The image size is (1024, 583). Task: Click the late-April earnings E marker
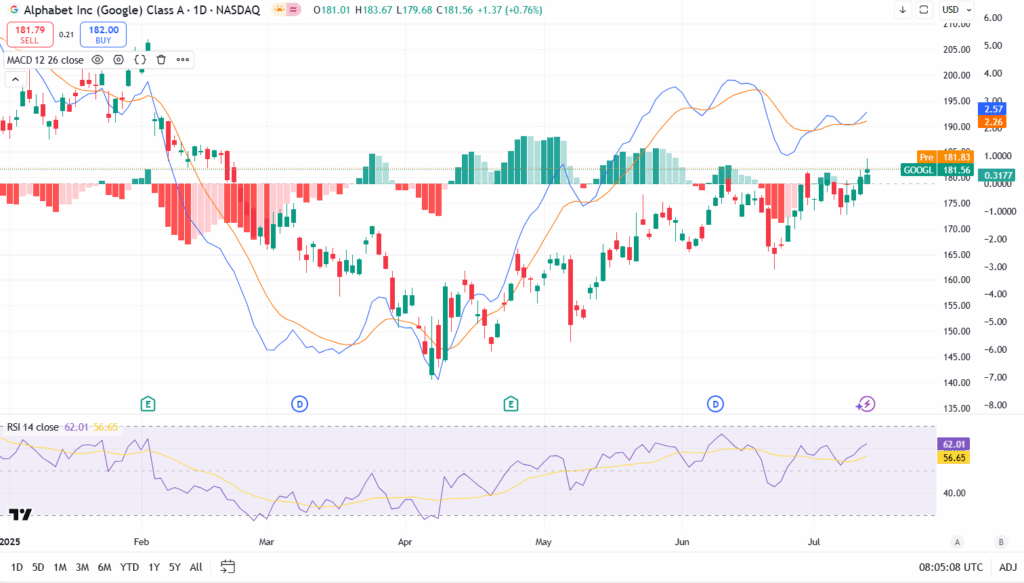(511, 404)
